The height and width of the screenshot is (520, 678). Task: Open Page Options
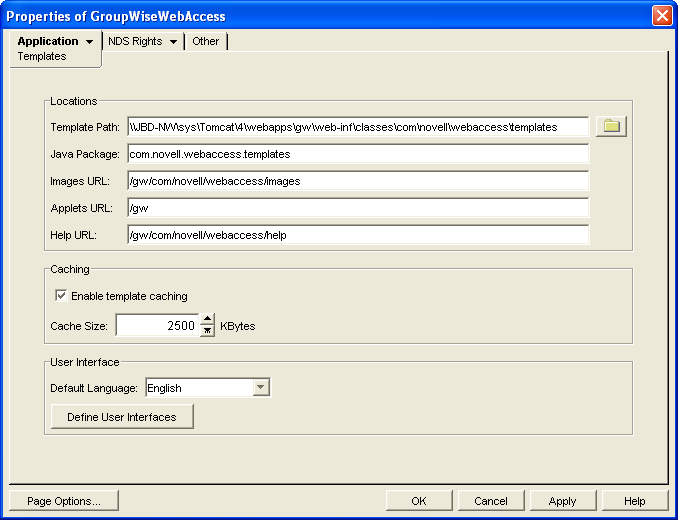click(64, 501)
